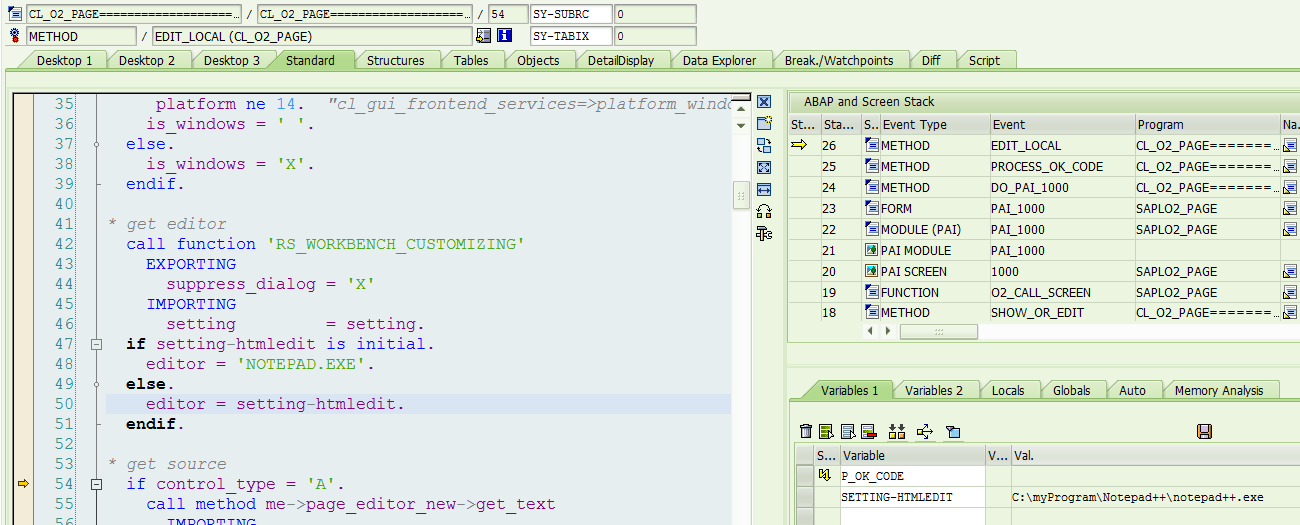
Task: Select the PAI_1000 FORM stack row
Action: (1043, 209)
